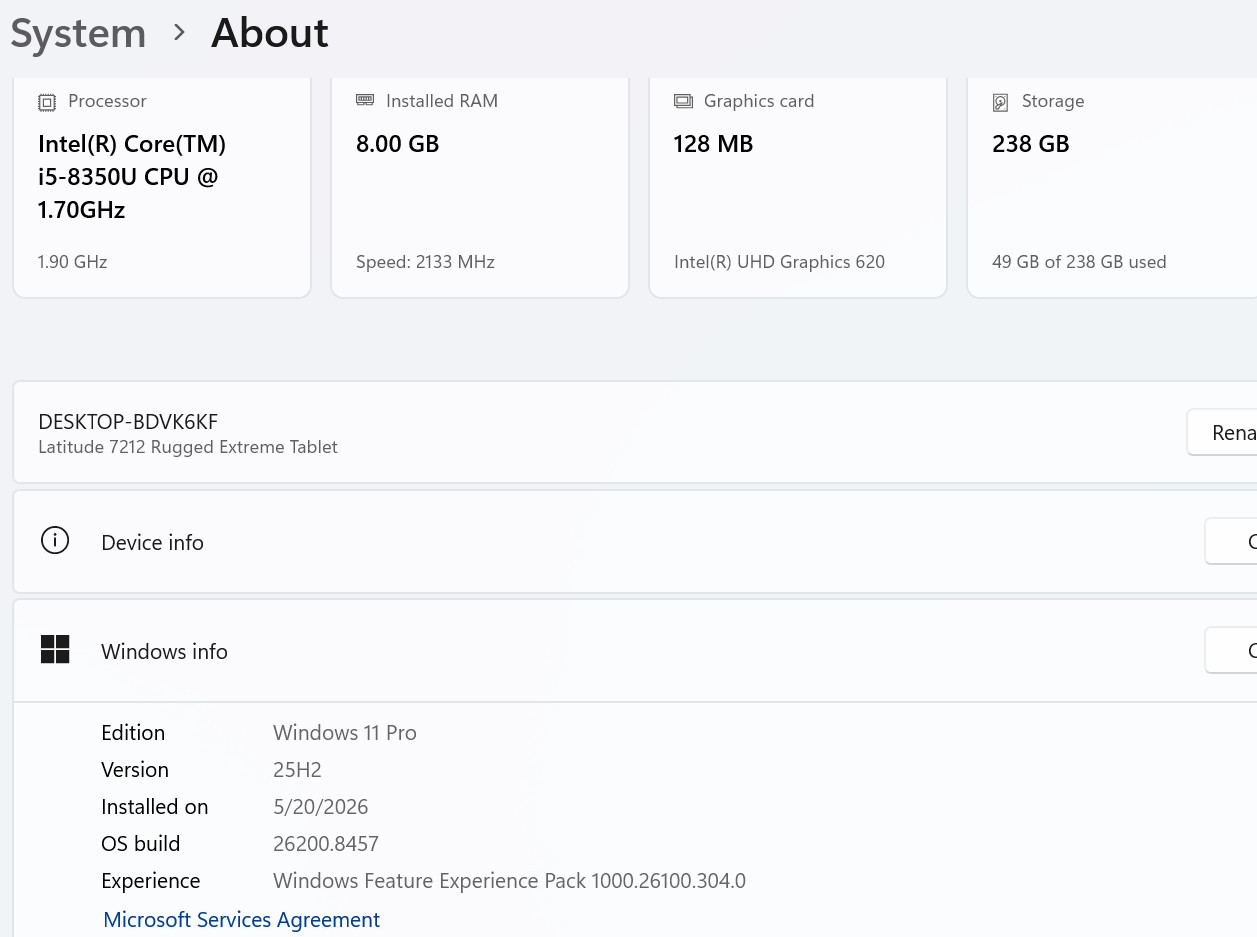Viewport: 1257px width, 937px height.
Task: Click the Edition label
Action: (x=133, y=732)
